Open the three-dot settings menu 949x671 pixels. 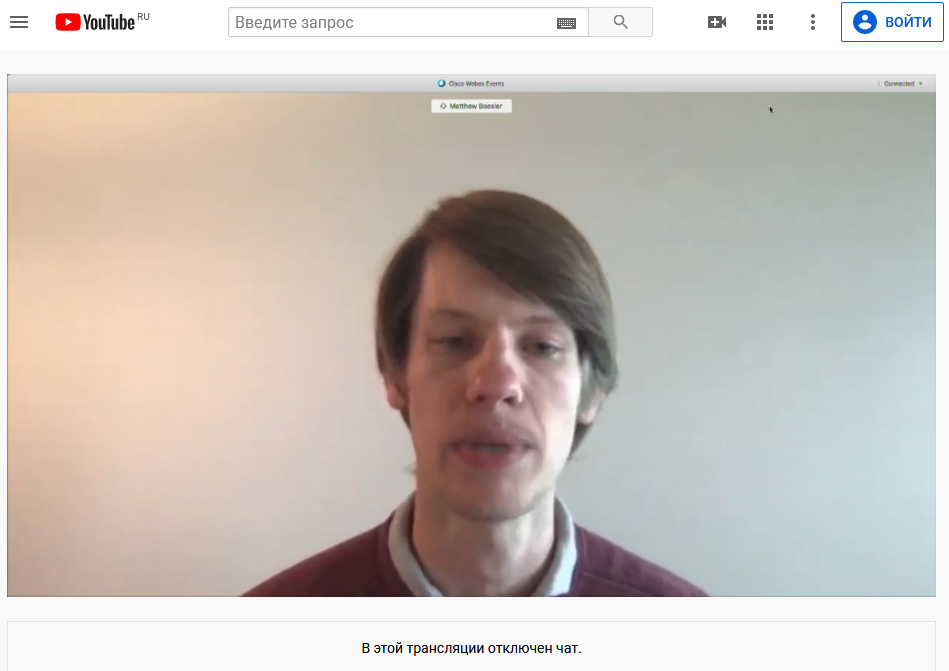tap(813, 22)
